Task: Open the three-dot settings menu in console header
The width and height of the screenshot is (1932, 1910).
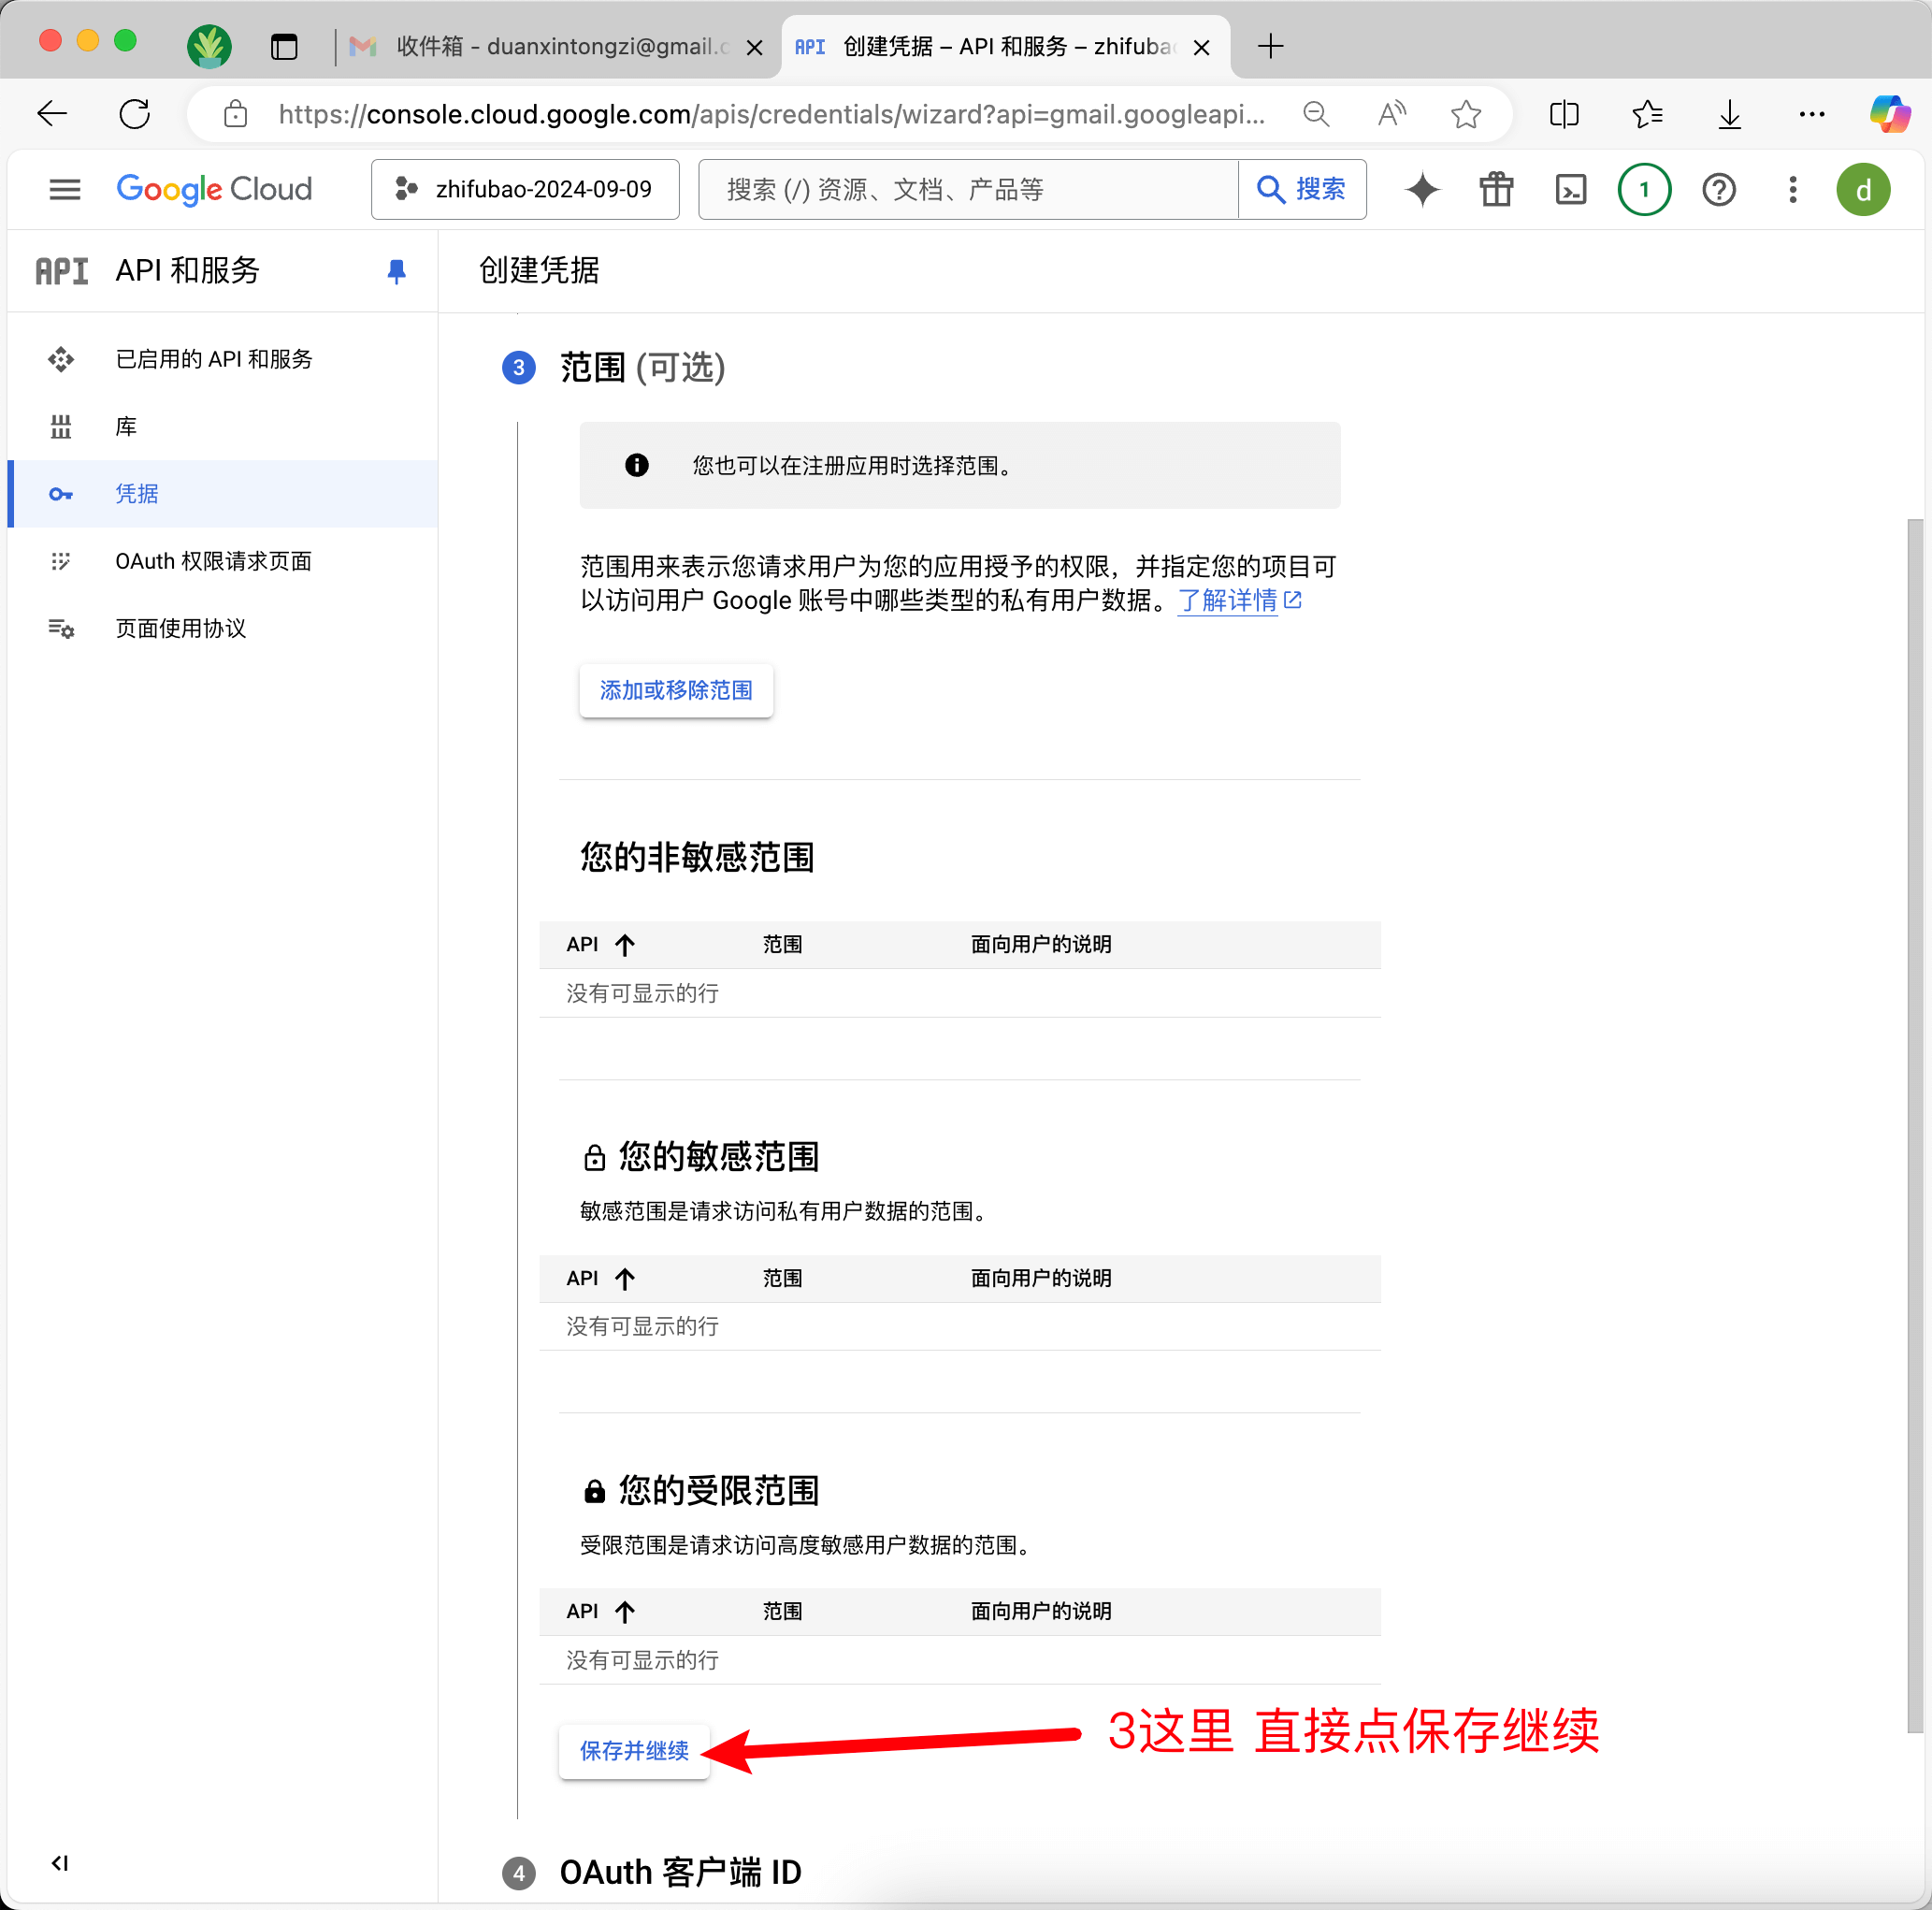Action: click(1792, 189)
